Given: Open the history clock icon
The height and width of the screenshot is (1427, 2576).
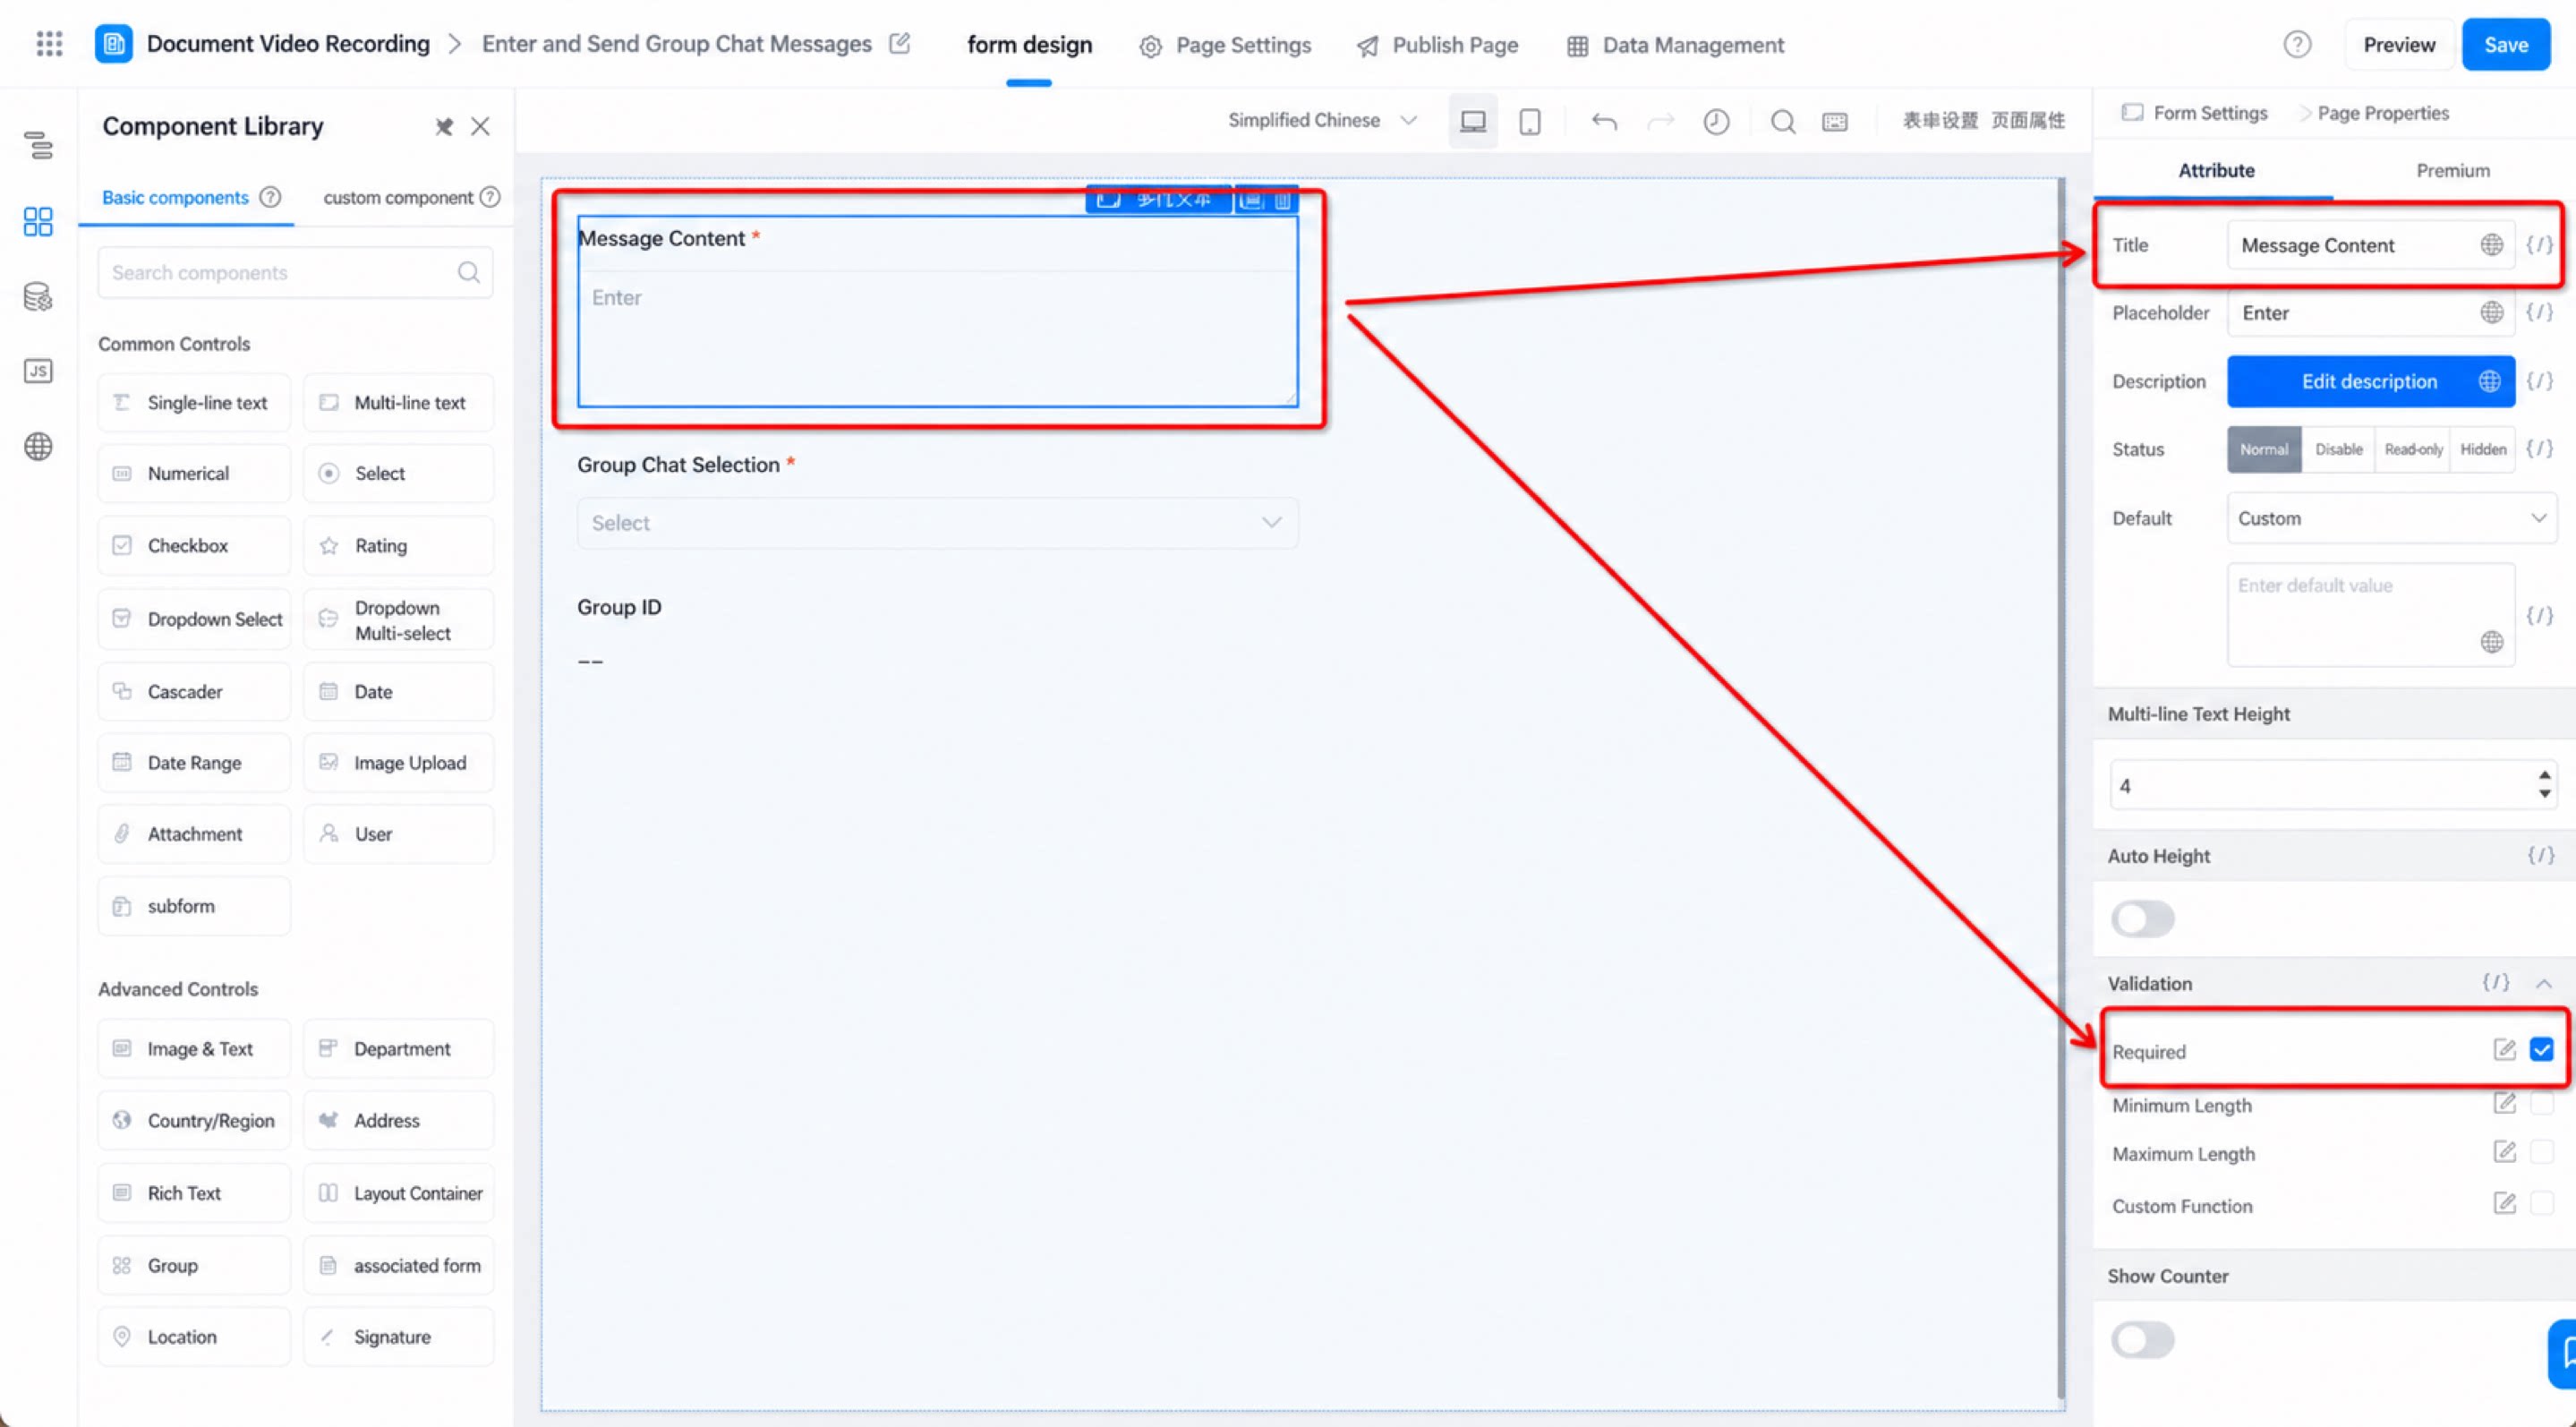Looking at the screenshot, I should [1716, 121].
